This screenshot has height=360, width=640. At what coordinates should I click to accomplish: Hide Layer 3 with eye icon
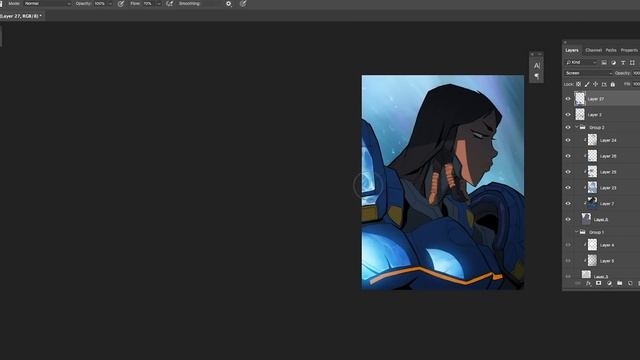pos(568,115)
